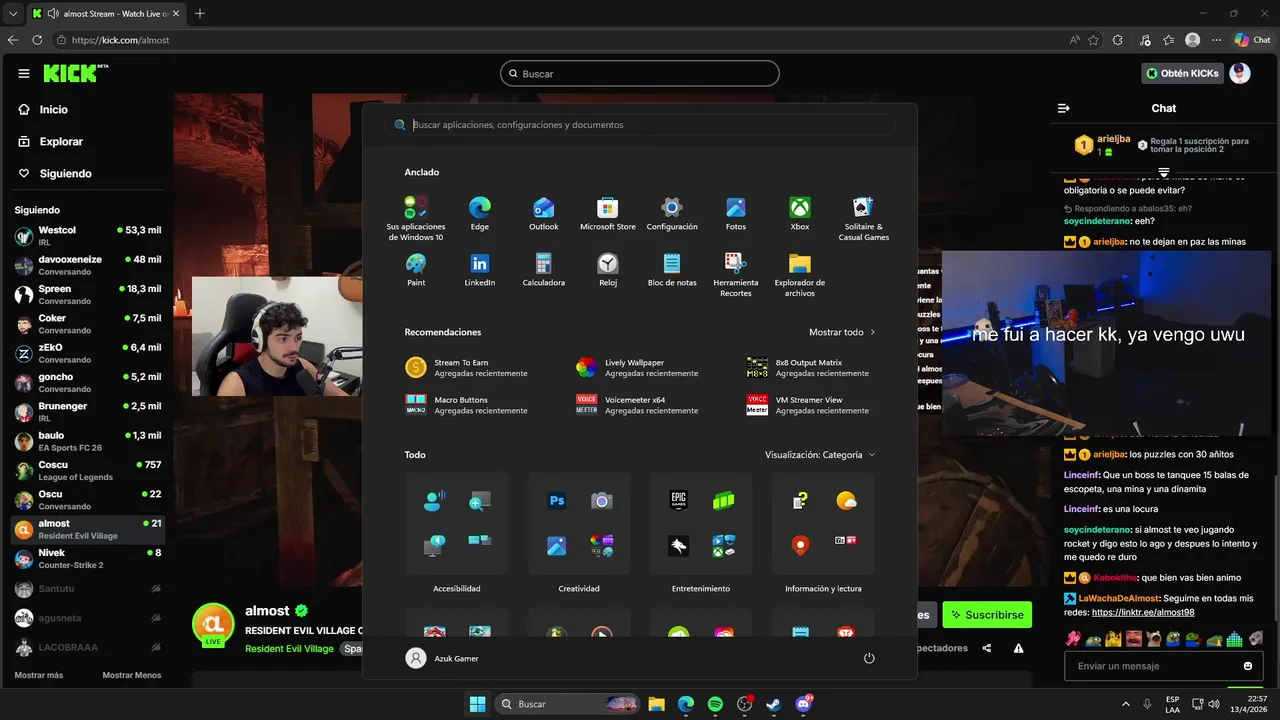
Task: Expand the pinned chat leaderboard arrow
Action: coord(1164,173)
